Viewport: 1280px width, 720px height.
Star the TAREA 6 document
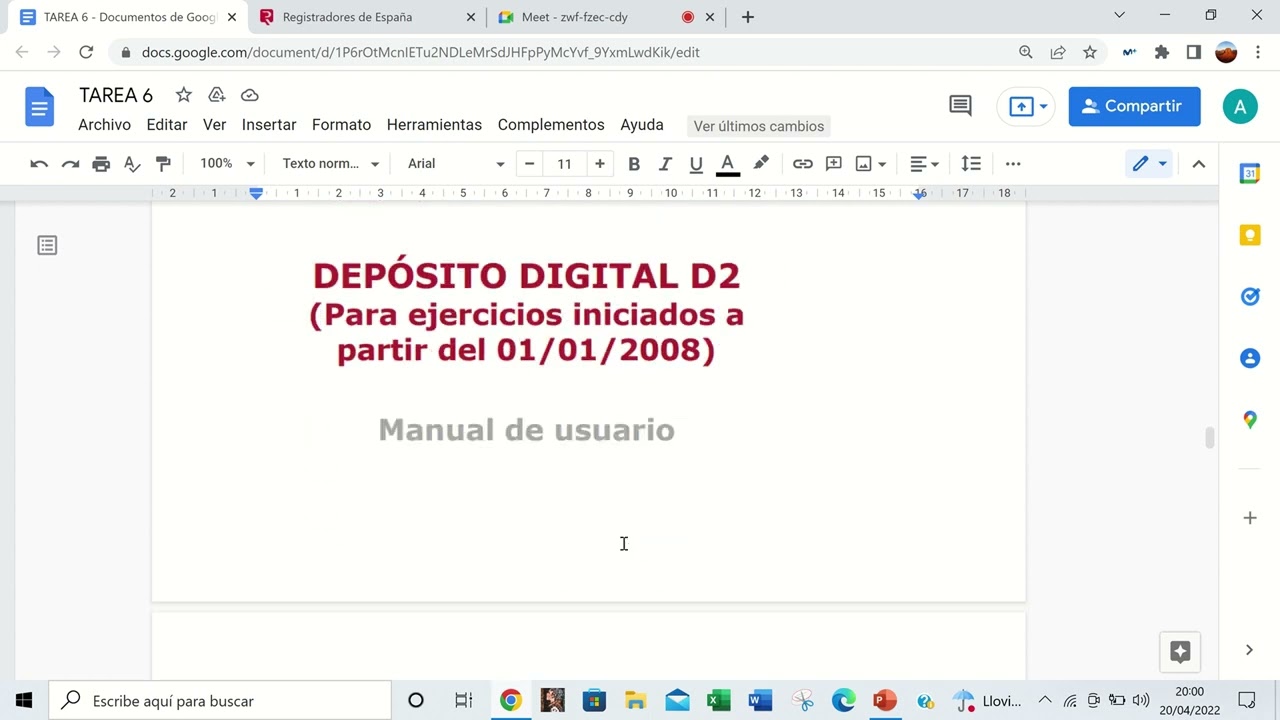coord(184,95)
